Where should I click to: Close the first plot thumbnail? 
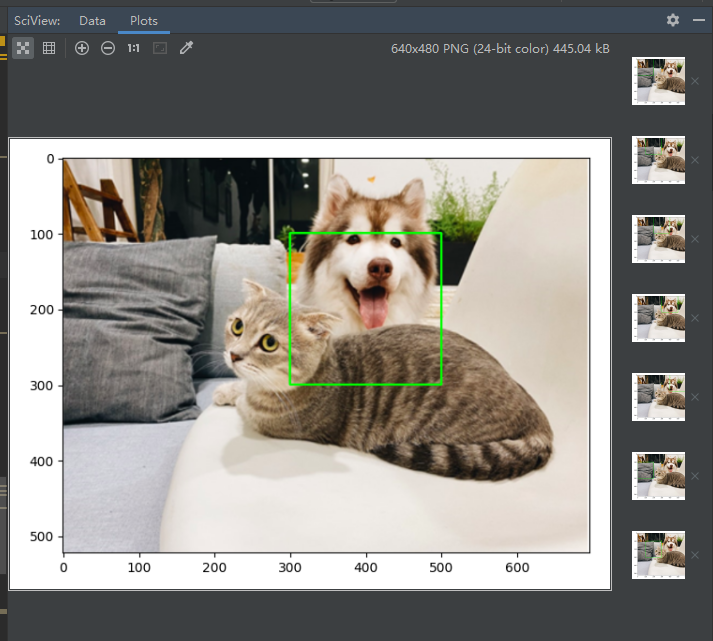click(x=695, y=81)
